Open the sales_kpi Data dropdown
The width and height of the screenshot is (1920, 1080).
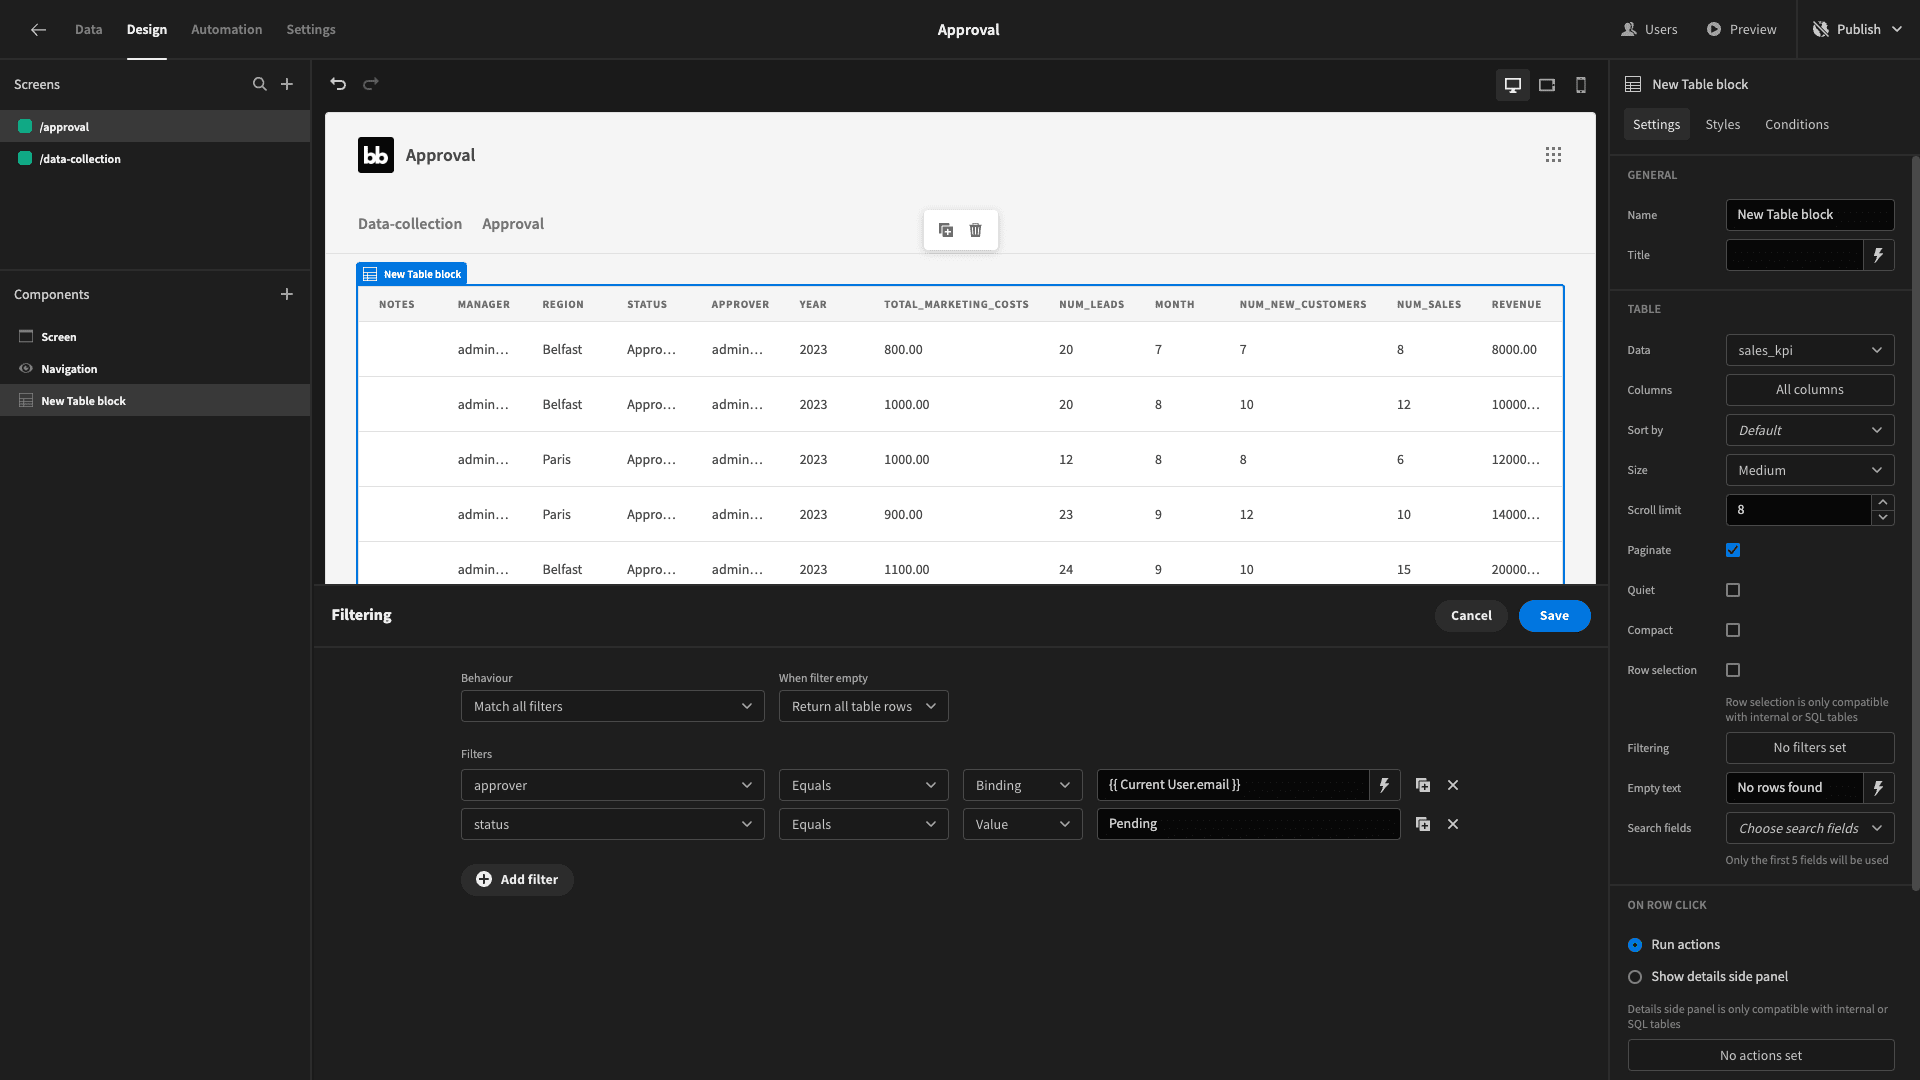click(1810, 350)
